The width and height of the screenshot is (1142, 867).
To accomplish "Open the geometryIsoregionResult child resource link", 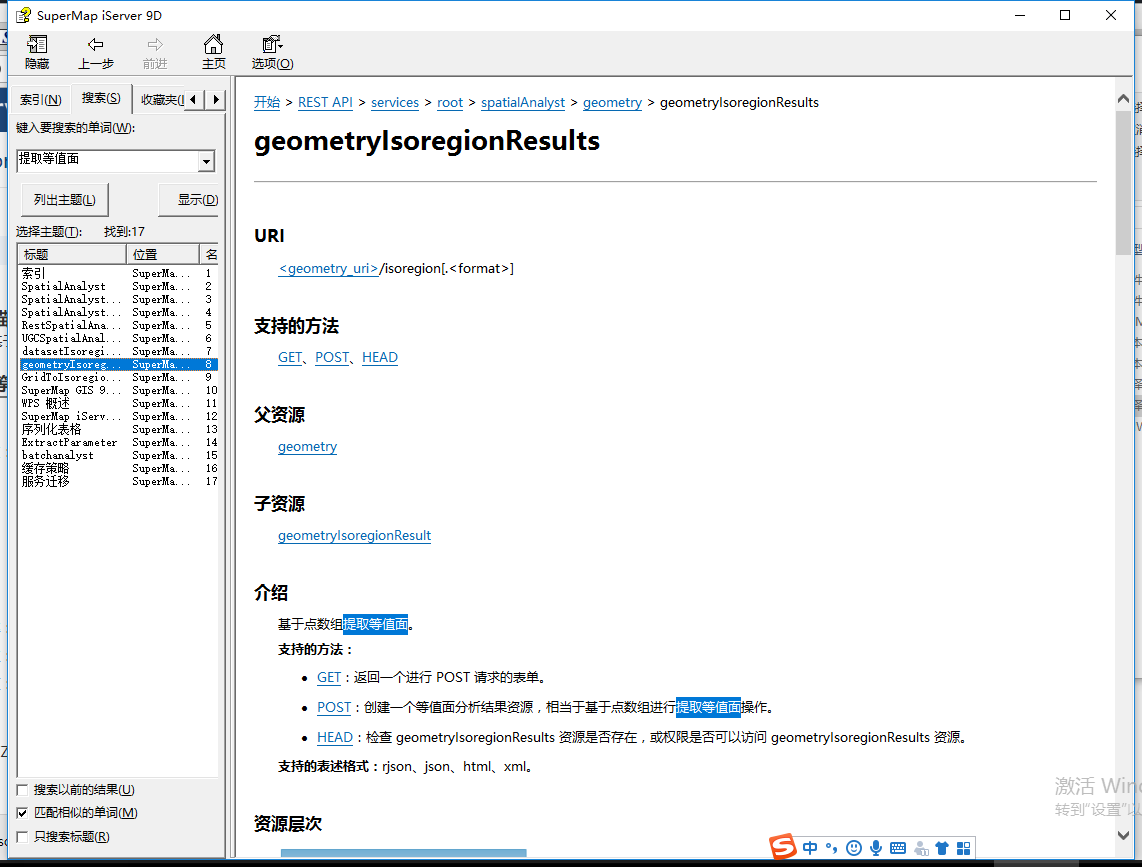I will [355, 536].
